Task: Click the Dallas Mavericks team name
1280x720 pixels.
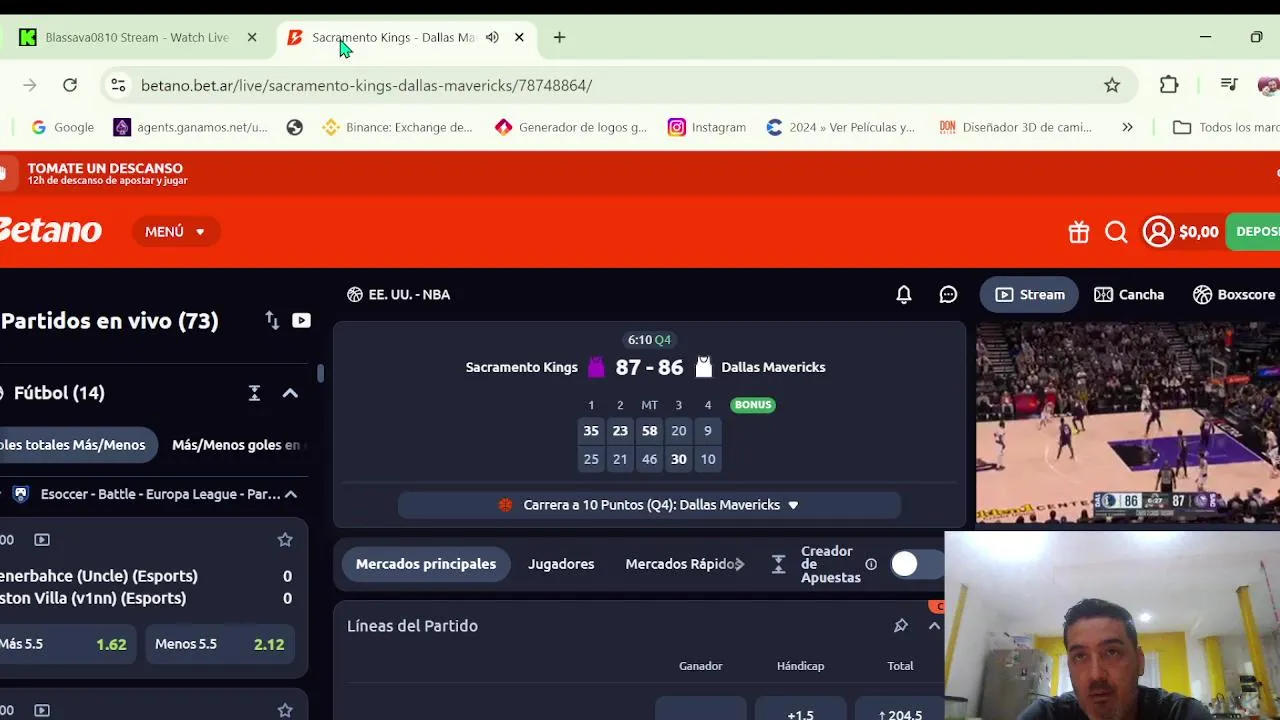Action: click(773, 367)
